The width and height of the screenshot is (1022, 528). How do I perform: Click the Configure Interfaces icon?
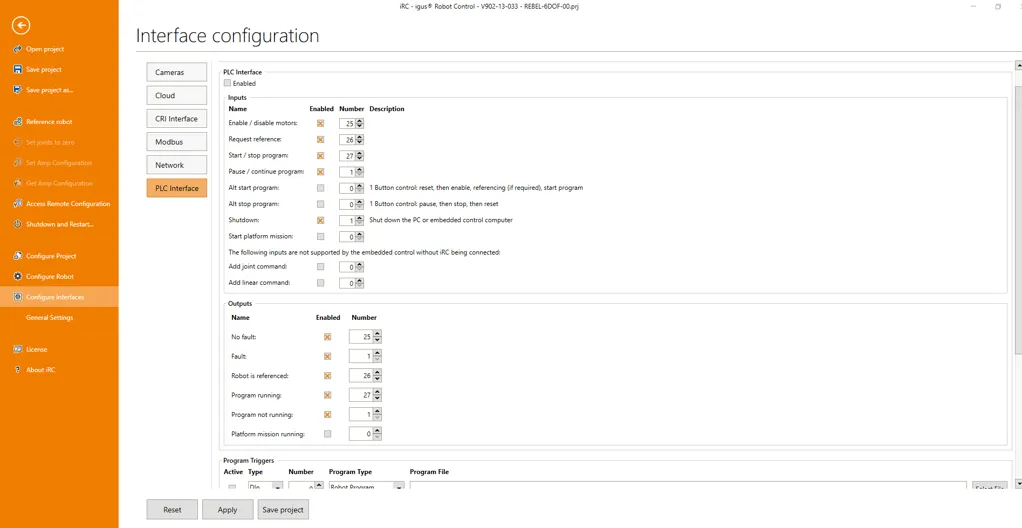(18, 297)
